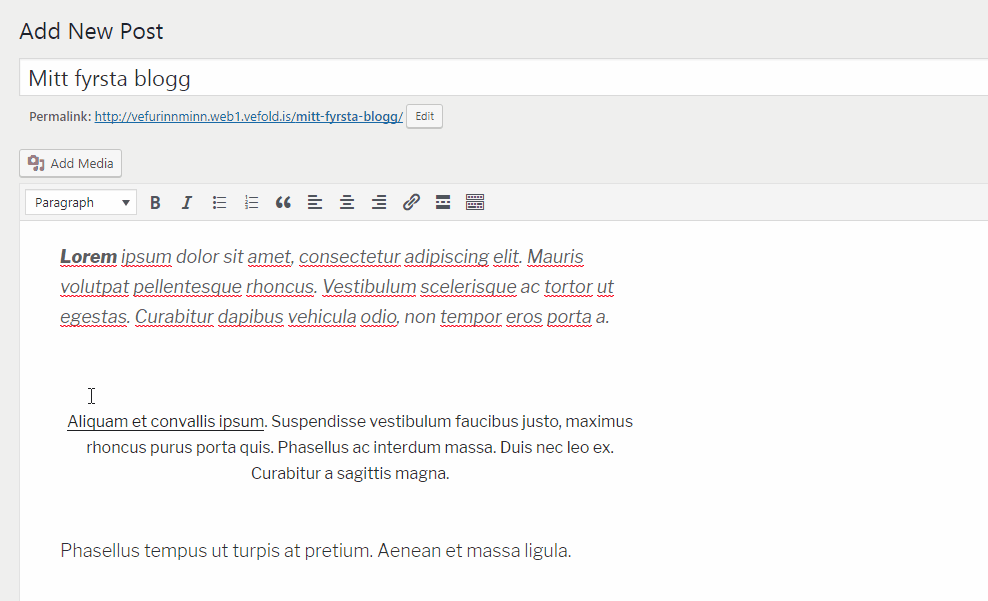Click the centered line "Curabitur a sagittis magna"
Image resolution: width=988 pixels, height=601 pixels.
[x=350, y=473]
